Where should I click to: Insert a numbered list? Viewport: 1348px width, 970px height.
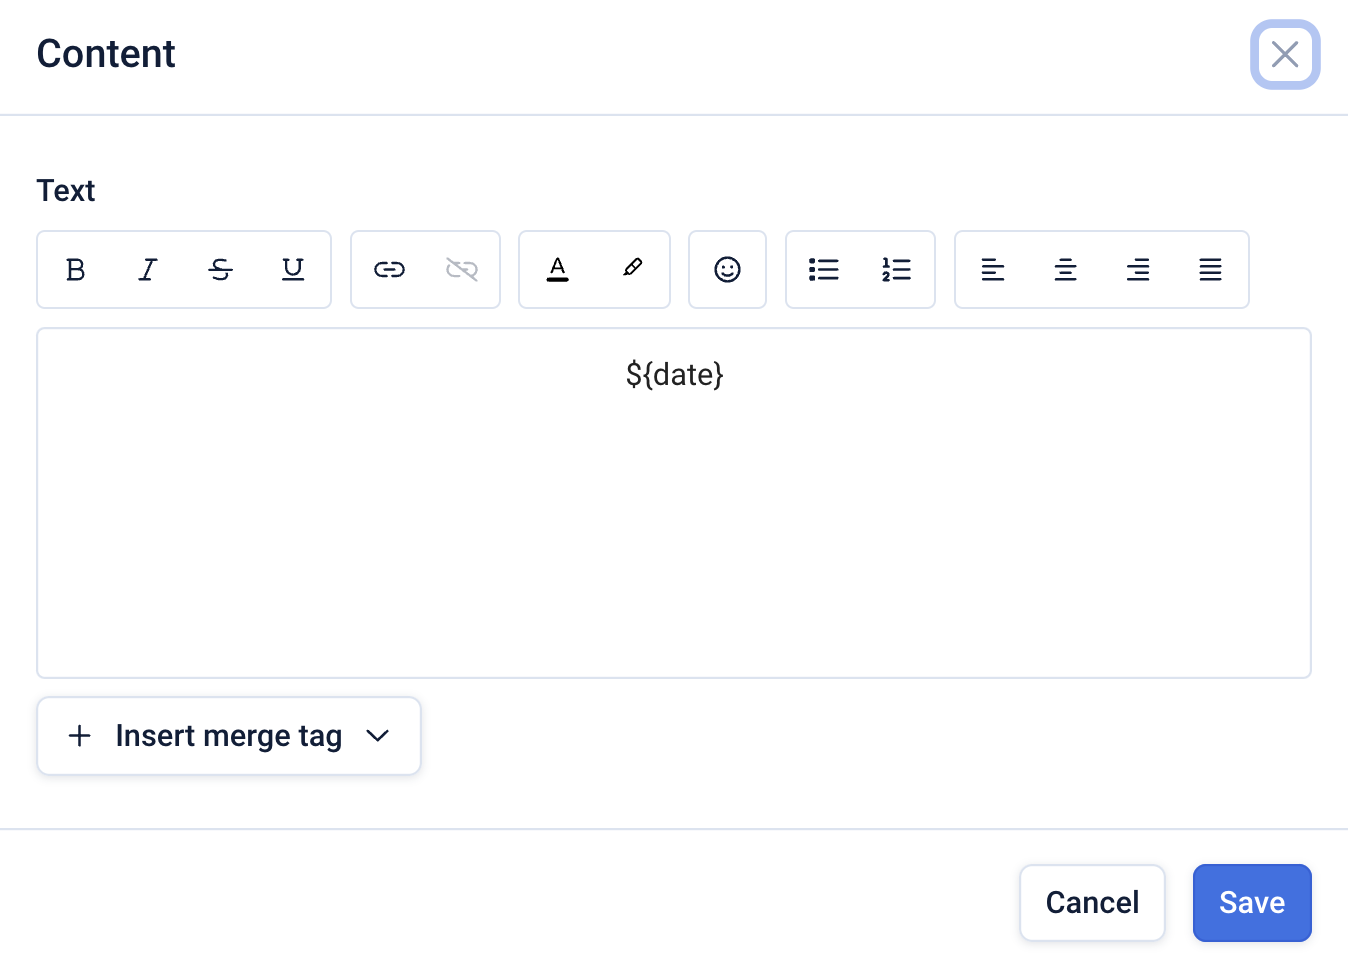coord(897,270)
